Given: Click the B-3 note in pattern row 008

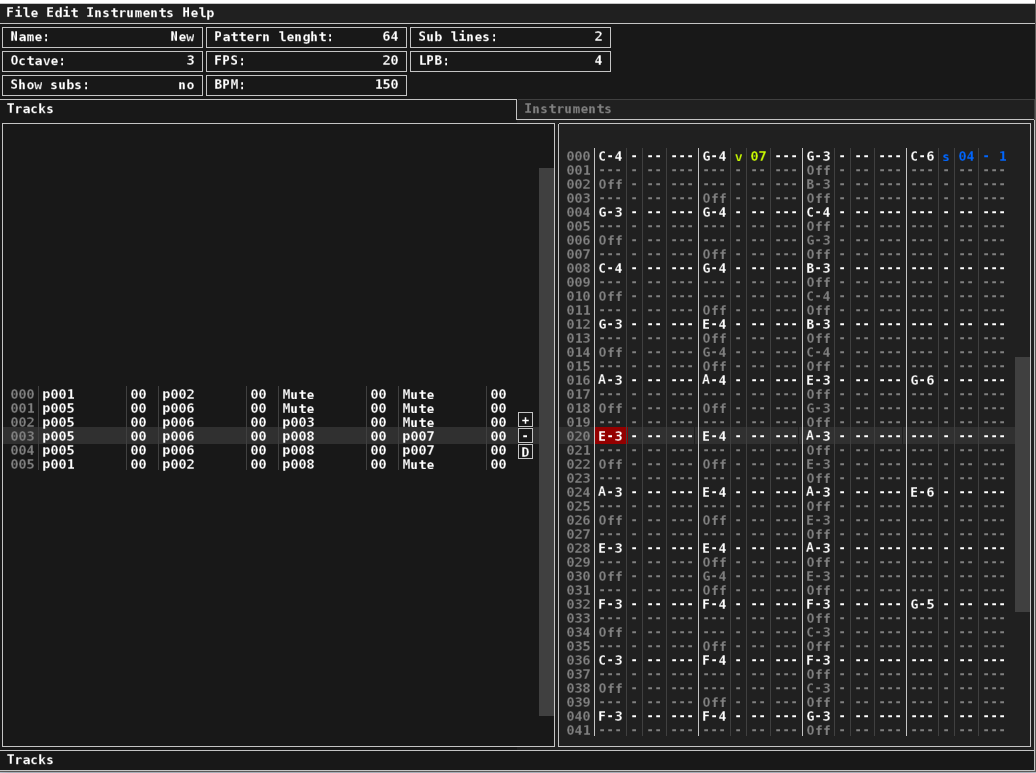Looking at the screenshot, I should (x=818, y=268).
